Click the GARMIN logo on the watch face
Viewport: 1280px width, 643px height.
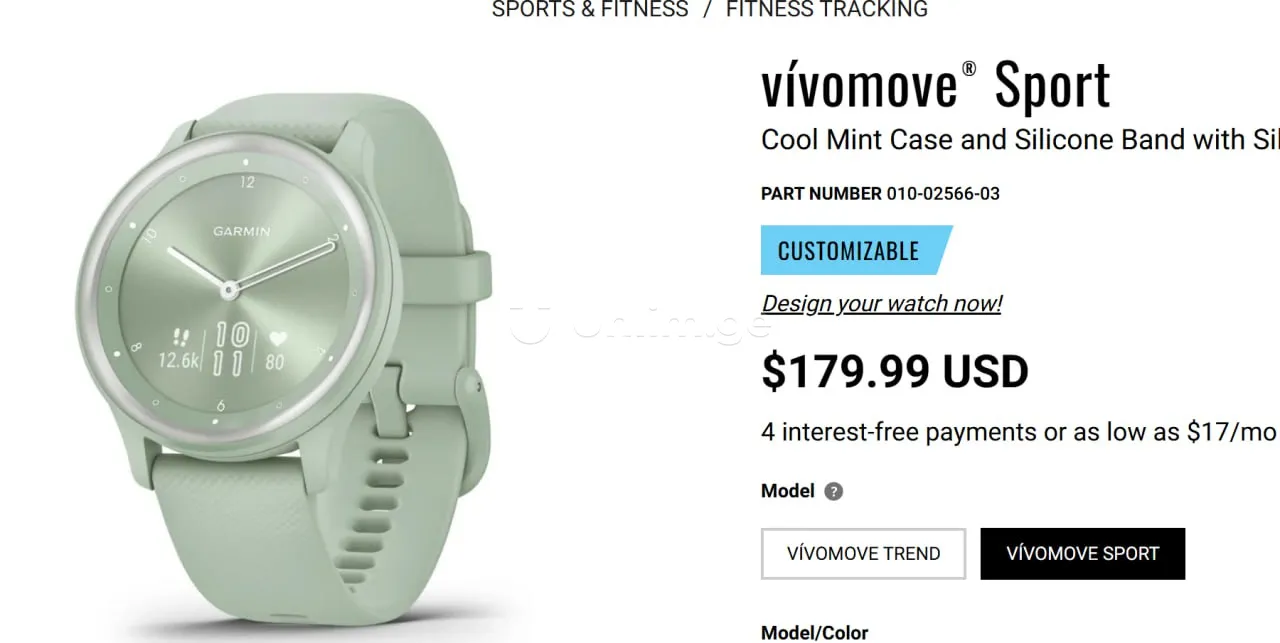point(241,231)
